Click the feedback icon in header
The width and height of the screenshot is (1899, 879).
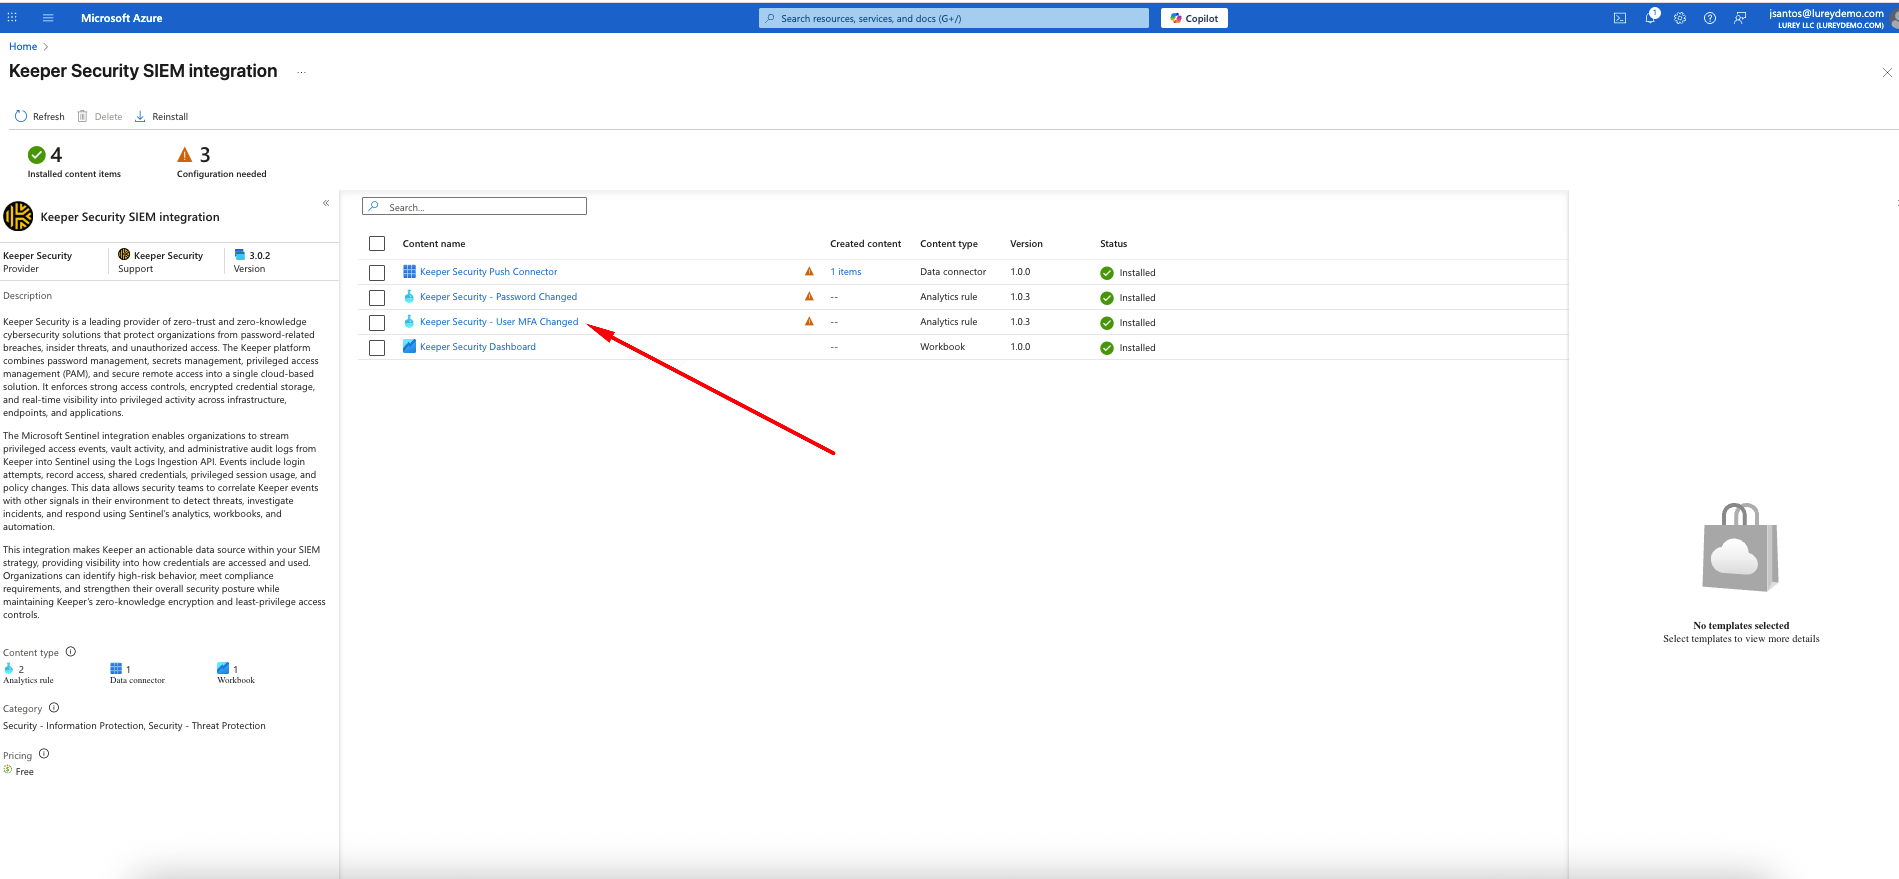tap(1740, 18)
